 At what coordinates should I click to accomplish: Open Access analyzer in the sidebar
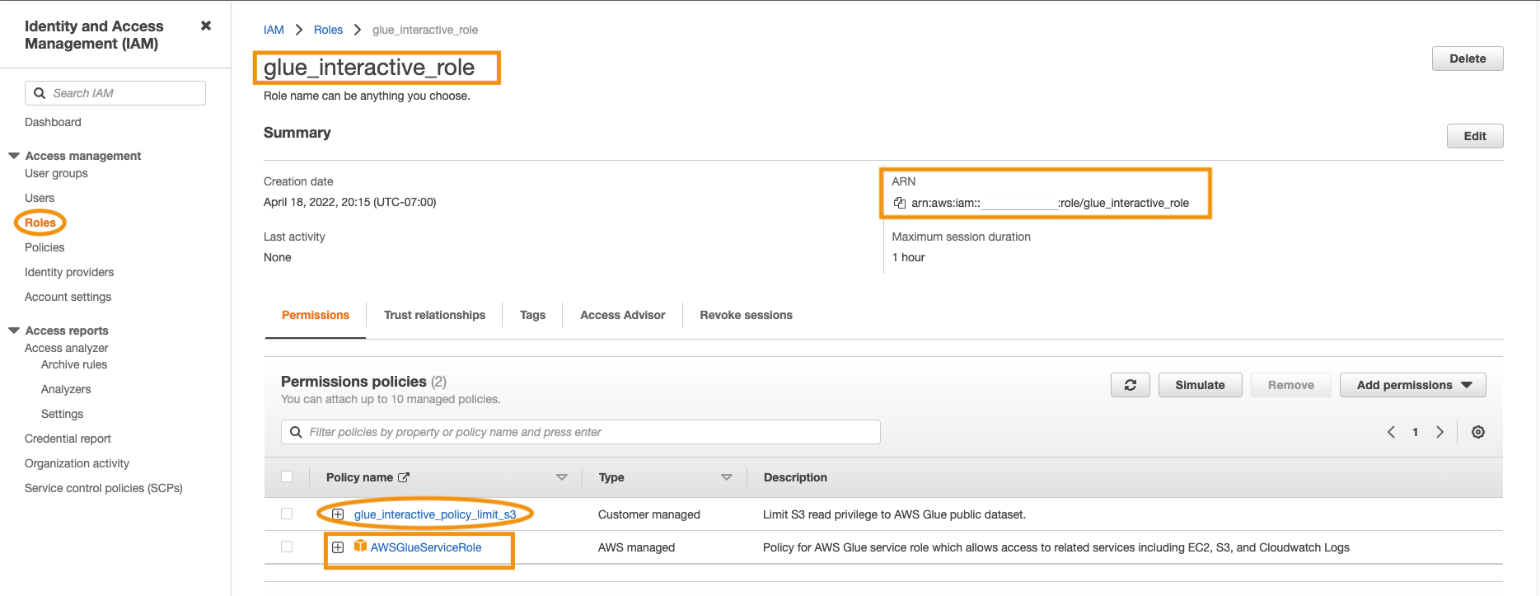(x=67, y=348)
